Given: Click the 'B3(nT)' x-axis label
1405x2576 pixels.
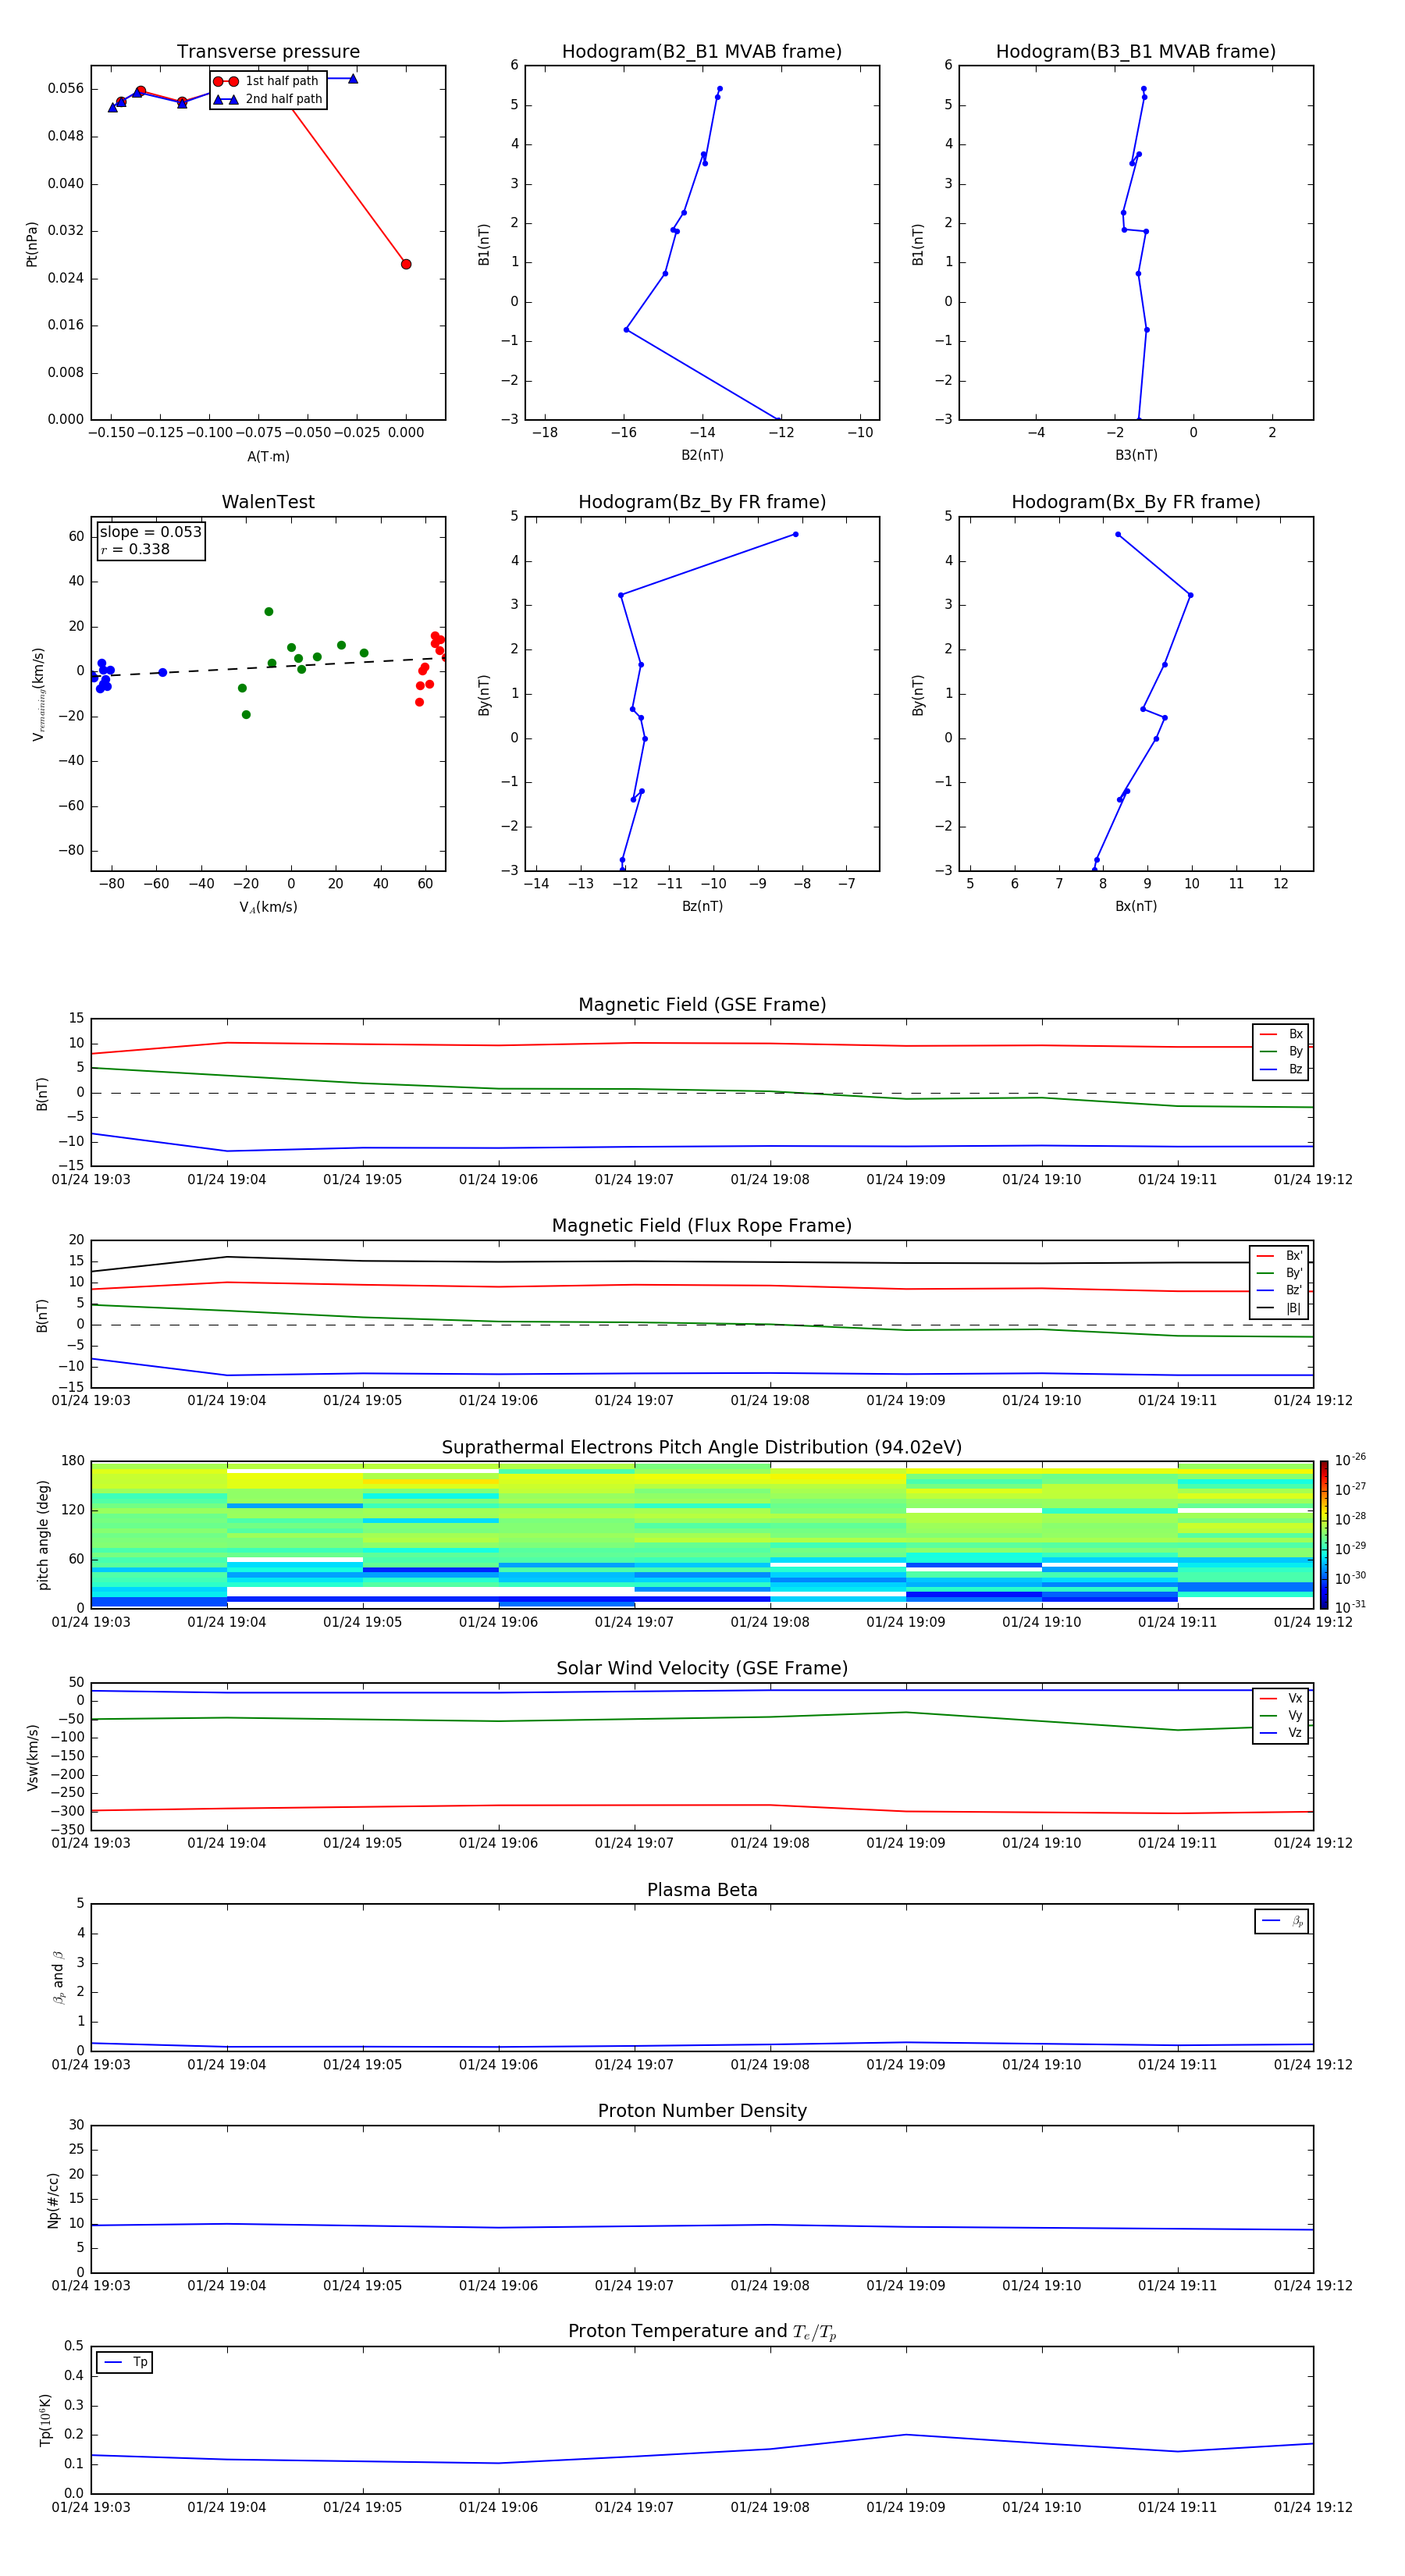Looking at the screenshot, I should (x=1136, y=455).
